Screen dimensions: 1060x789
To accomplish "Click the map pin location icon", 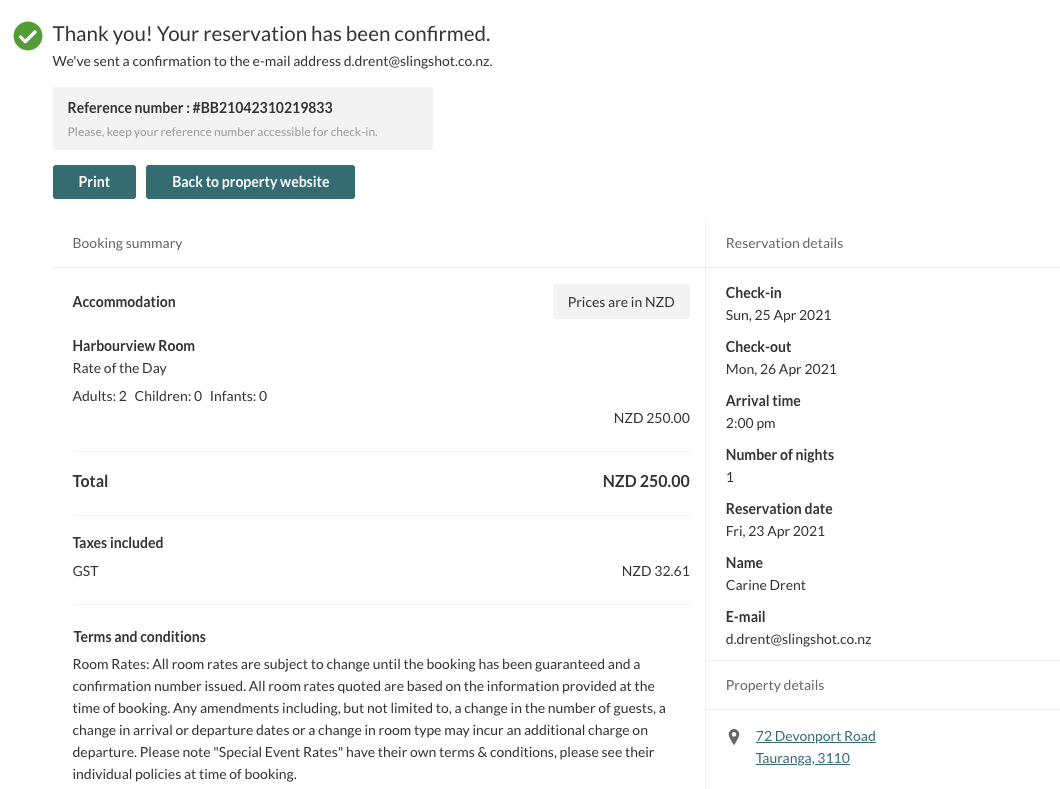I will (733, 737).
